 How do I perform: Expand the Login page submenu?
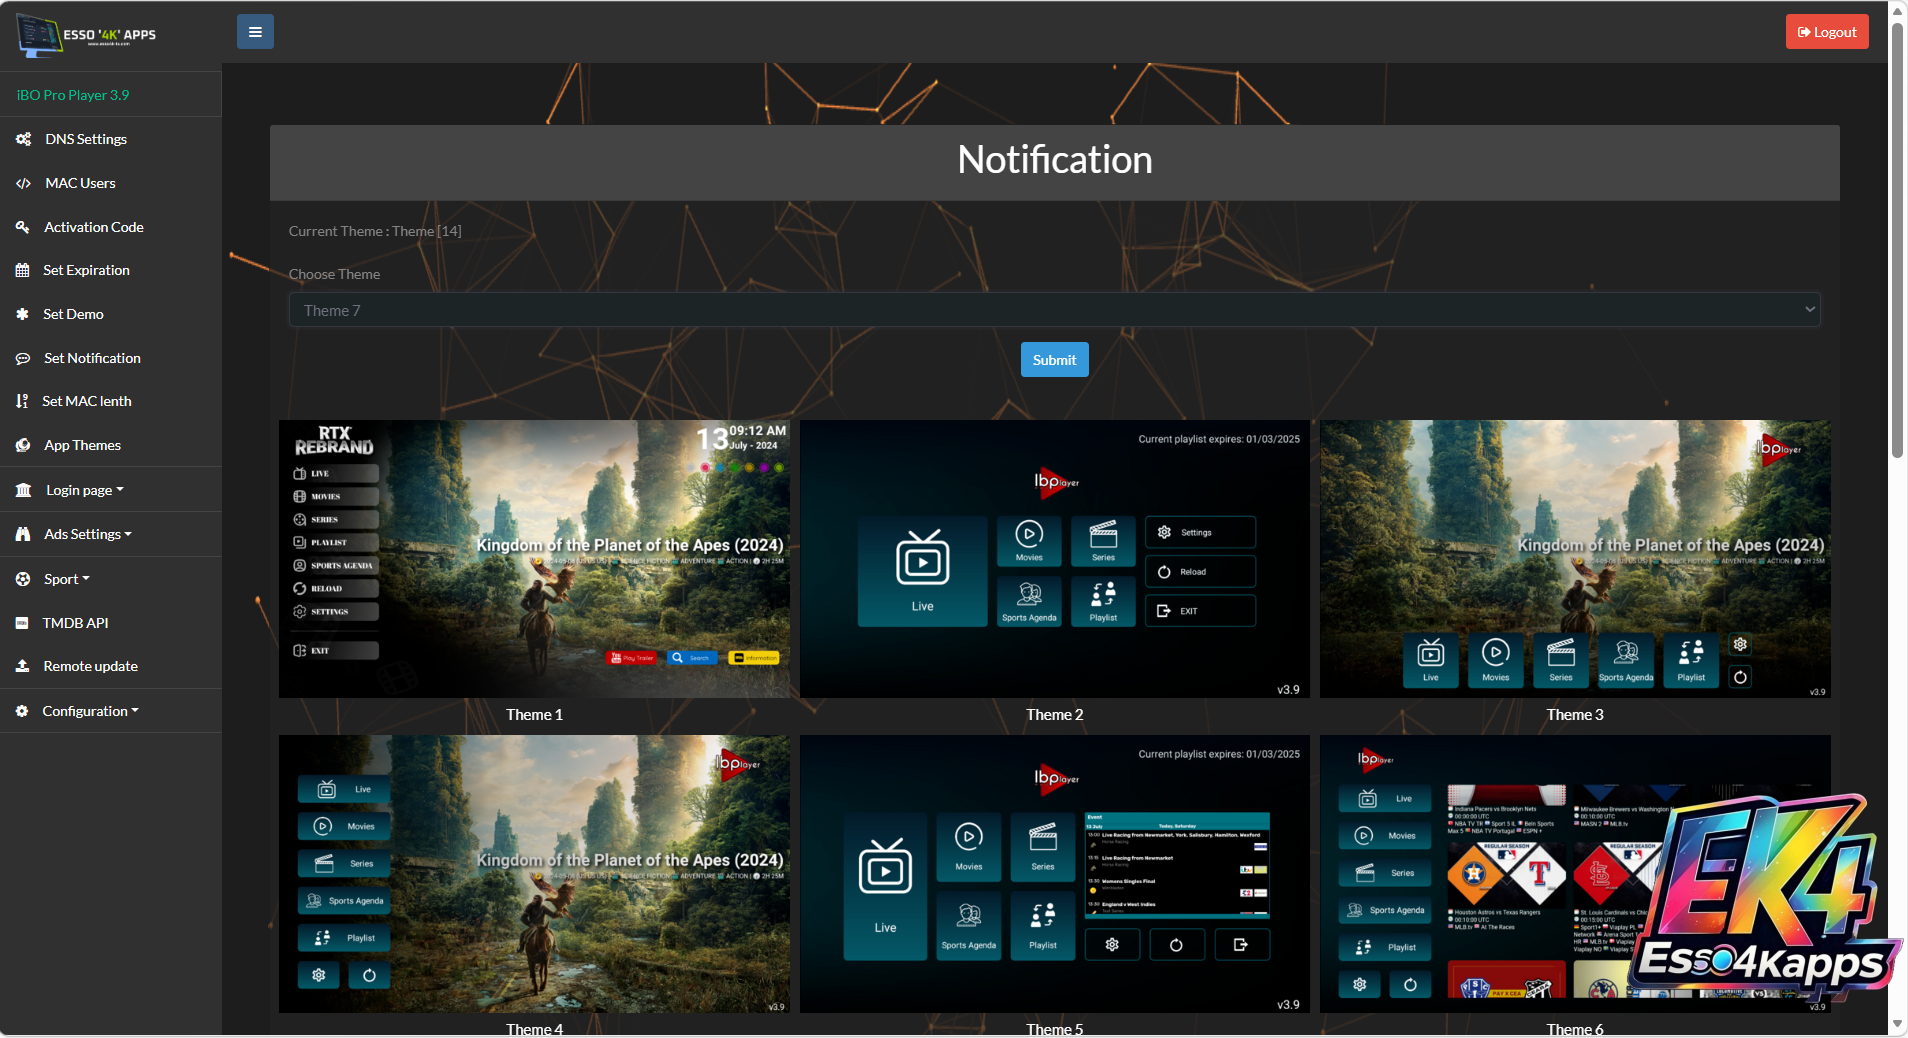click(84, 490)
